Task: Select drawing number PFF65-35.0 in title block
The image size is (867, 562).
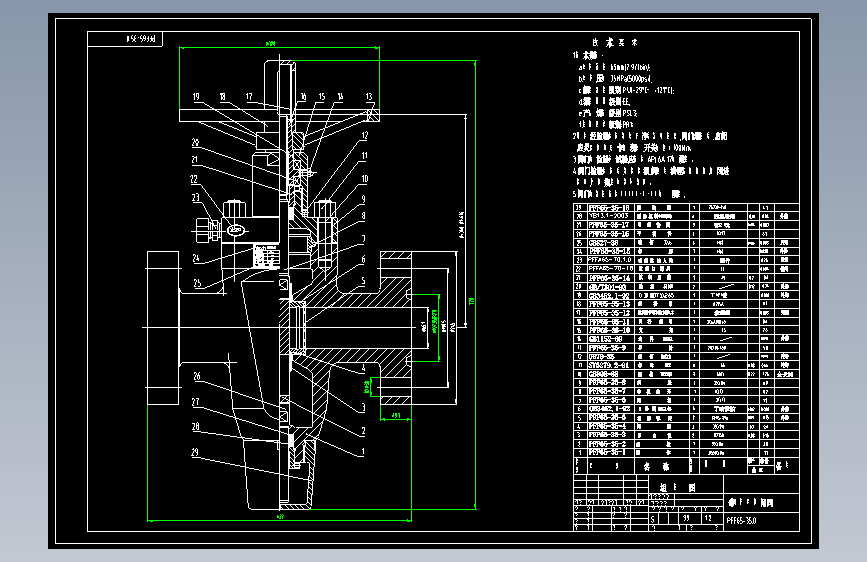Action: pos(741,521)
